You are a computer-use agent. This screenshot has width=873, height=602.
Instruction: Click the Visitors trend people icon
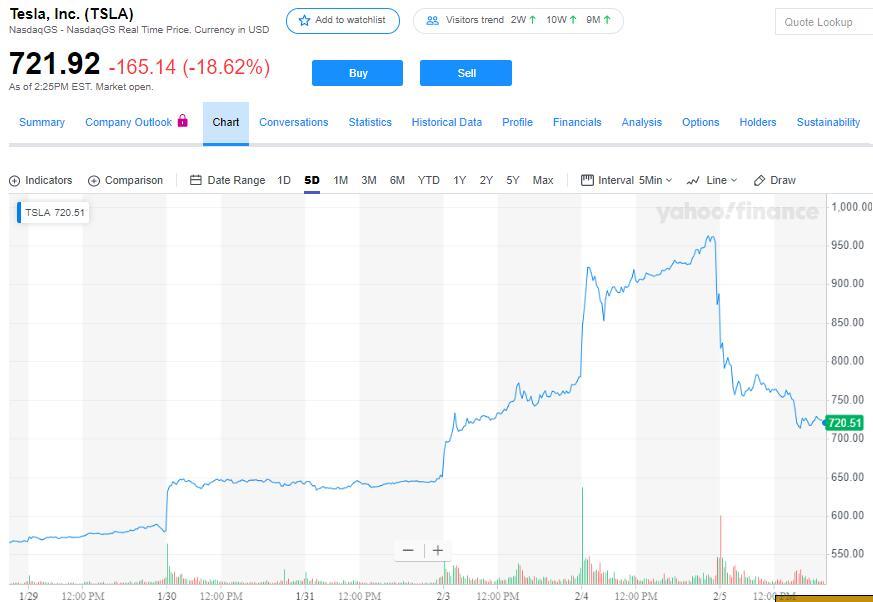[x=432, y=21]
